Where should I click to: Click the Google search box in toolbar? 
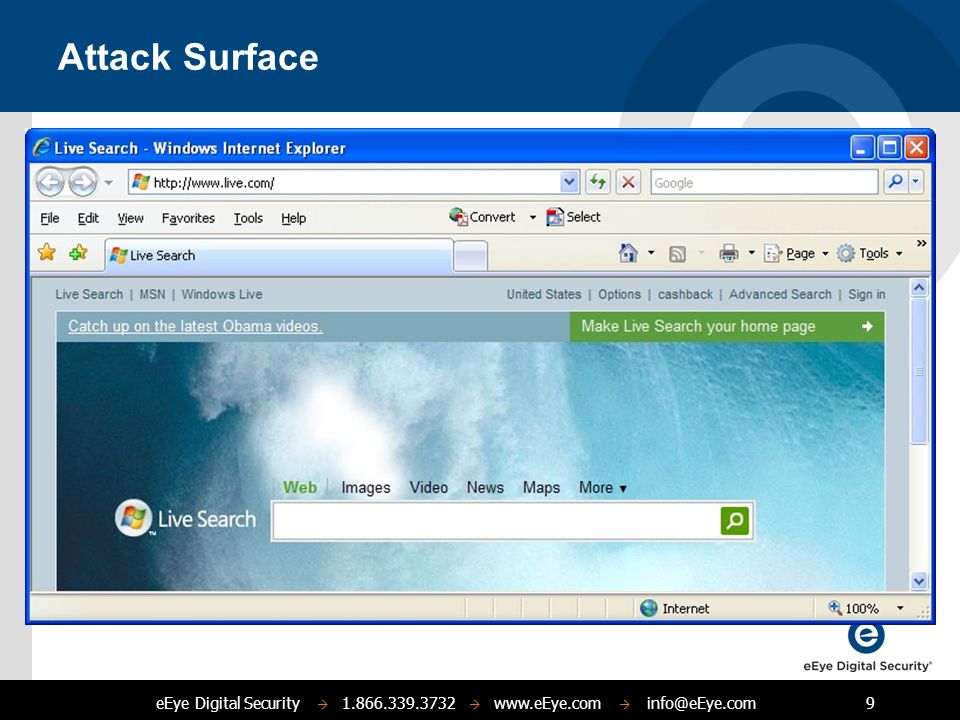tap(764, 182)
